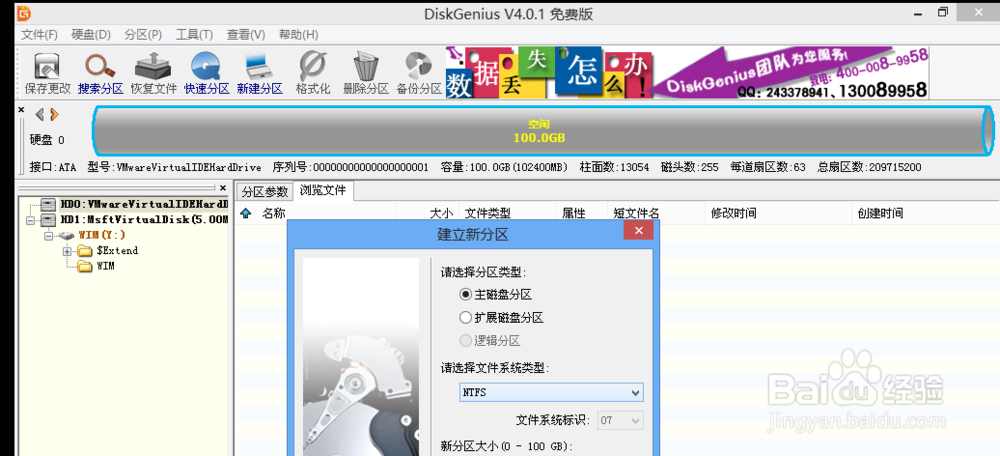This screenshot has width=1000, height=456.
Task: Close the disk bar with small x
Action: point(21,110)
